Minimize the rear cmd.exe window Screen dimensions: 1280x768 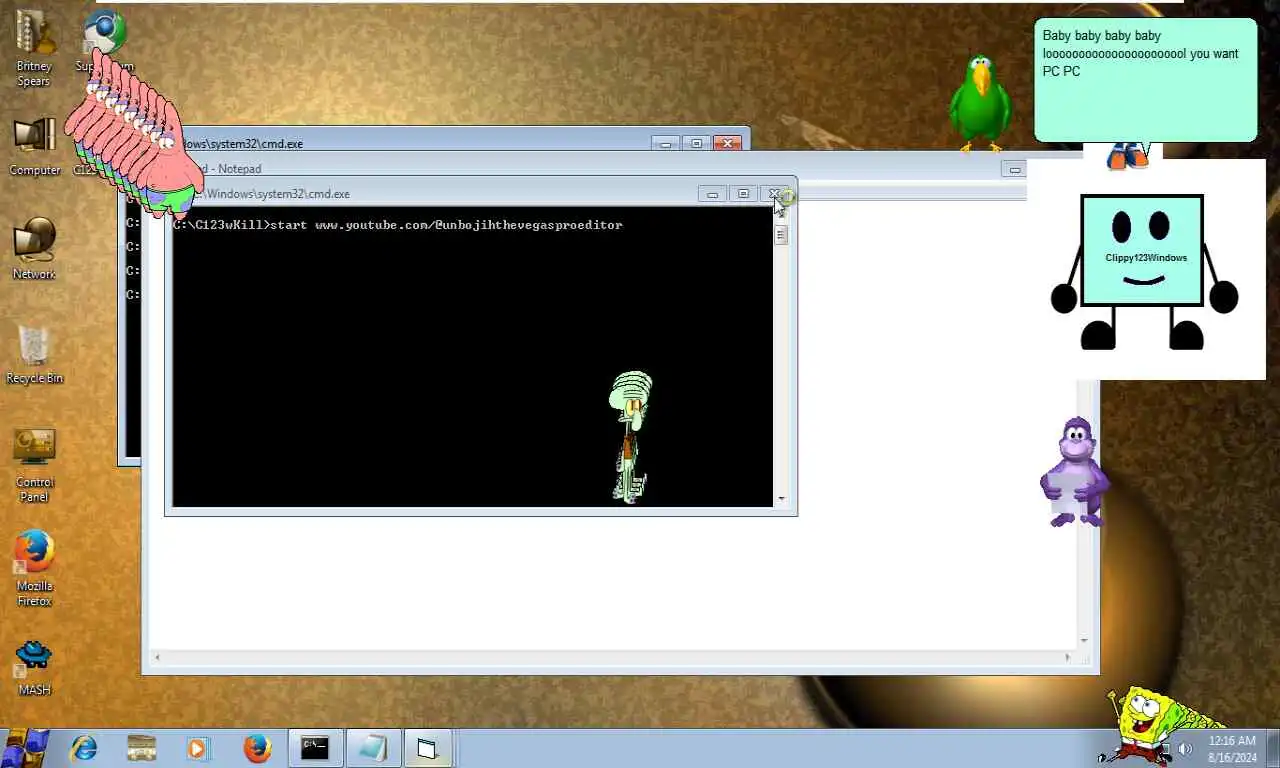[666, 143]
